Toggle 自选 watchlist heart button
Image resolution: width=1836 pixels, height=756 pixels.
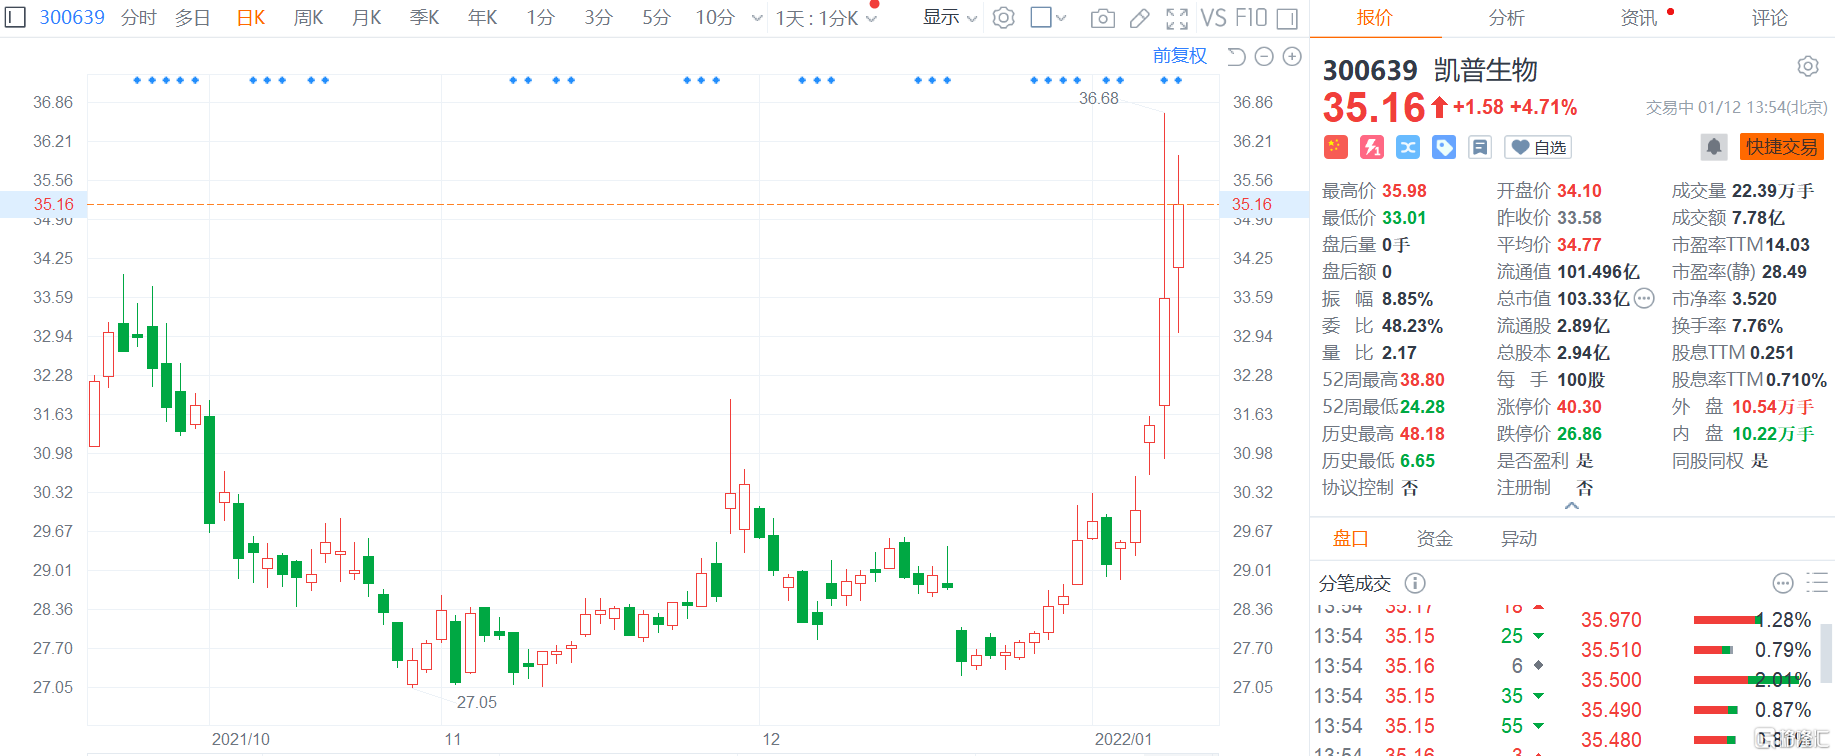click(x=1538, y=148)
